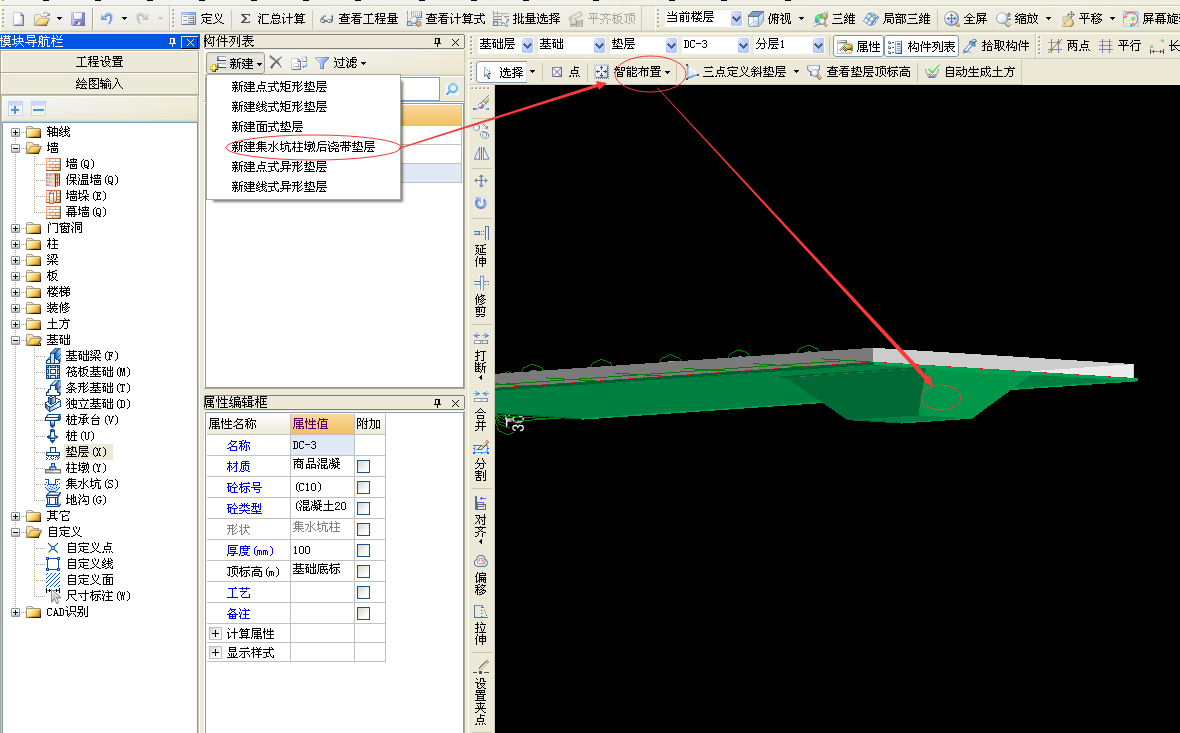Undo the last action
Screen dimensions: 1180x733
tap(107, 18)
